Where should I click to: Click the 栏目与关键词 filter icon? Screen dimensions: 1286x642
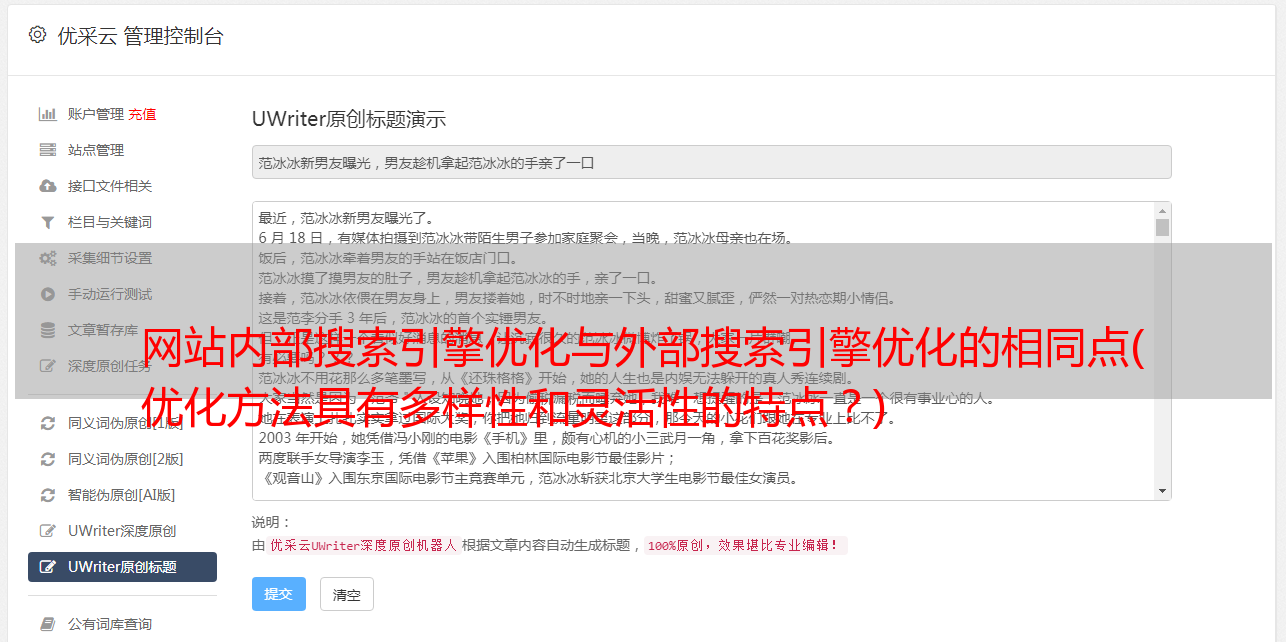tap(47, 222)
